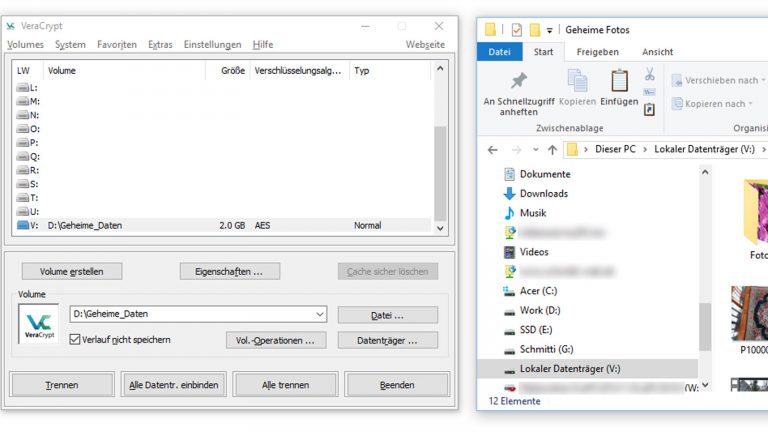768x432 pixels.
Task: Click 'Eigenschaften ...' button
Action: [230, 271]
